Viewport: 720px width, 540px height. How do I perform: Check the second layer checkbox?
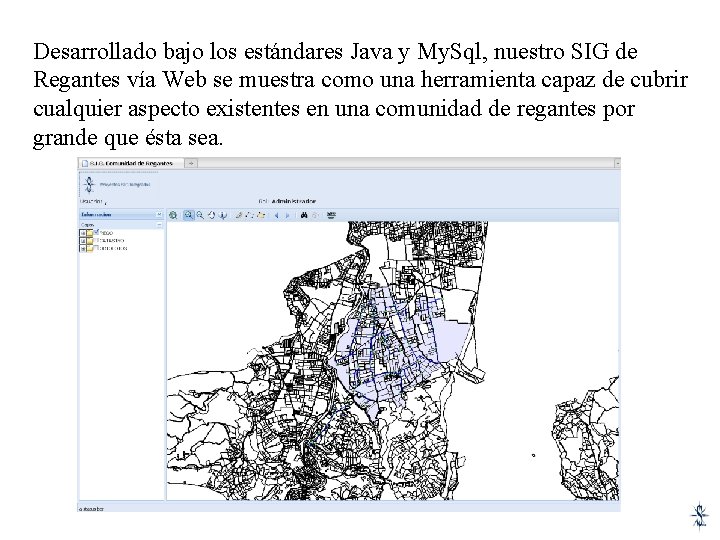[96, 240]
